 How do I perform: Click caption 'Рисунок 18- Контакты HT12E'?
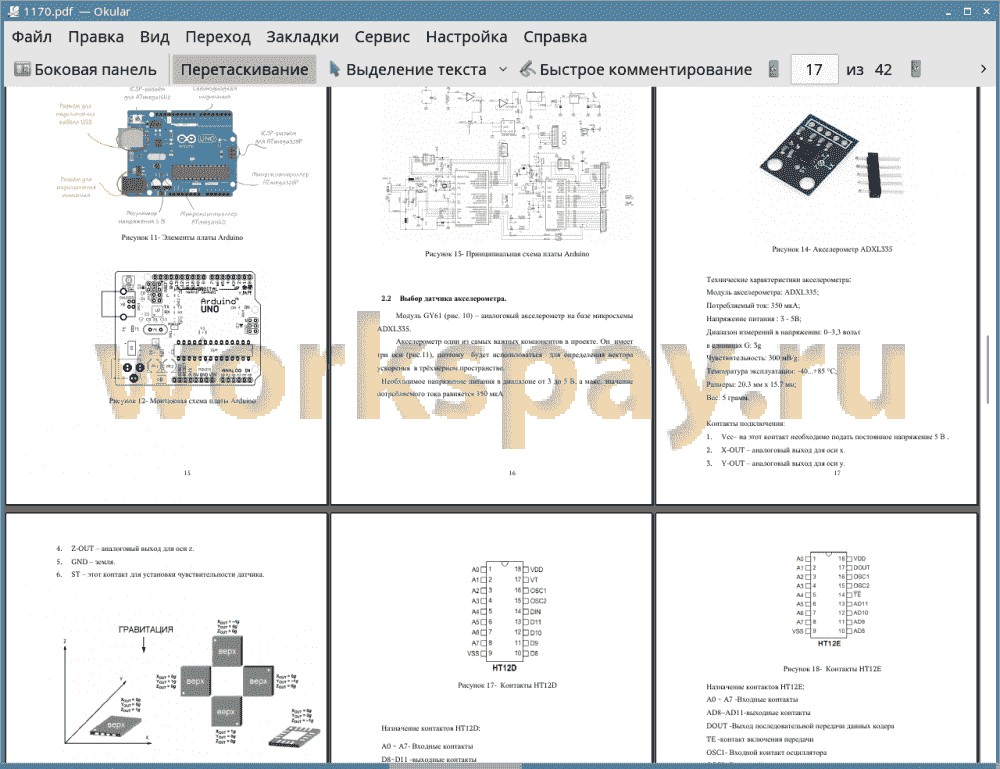[x=832, y=669]
